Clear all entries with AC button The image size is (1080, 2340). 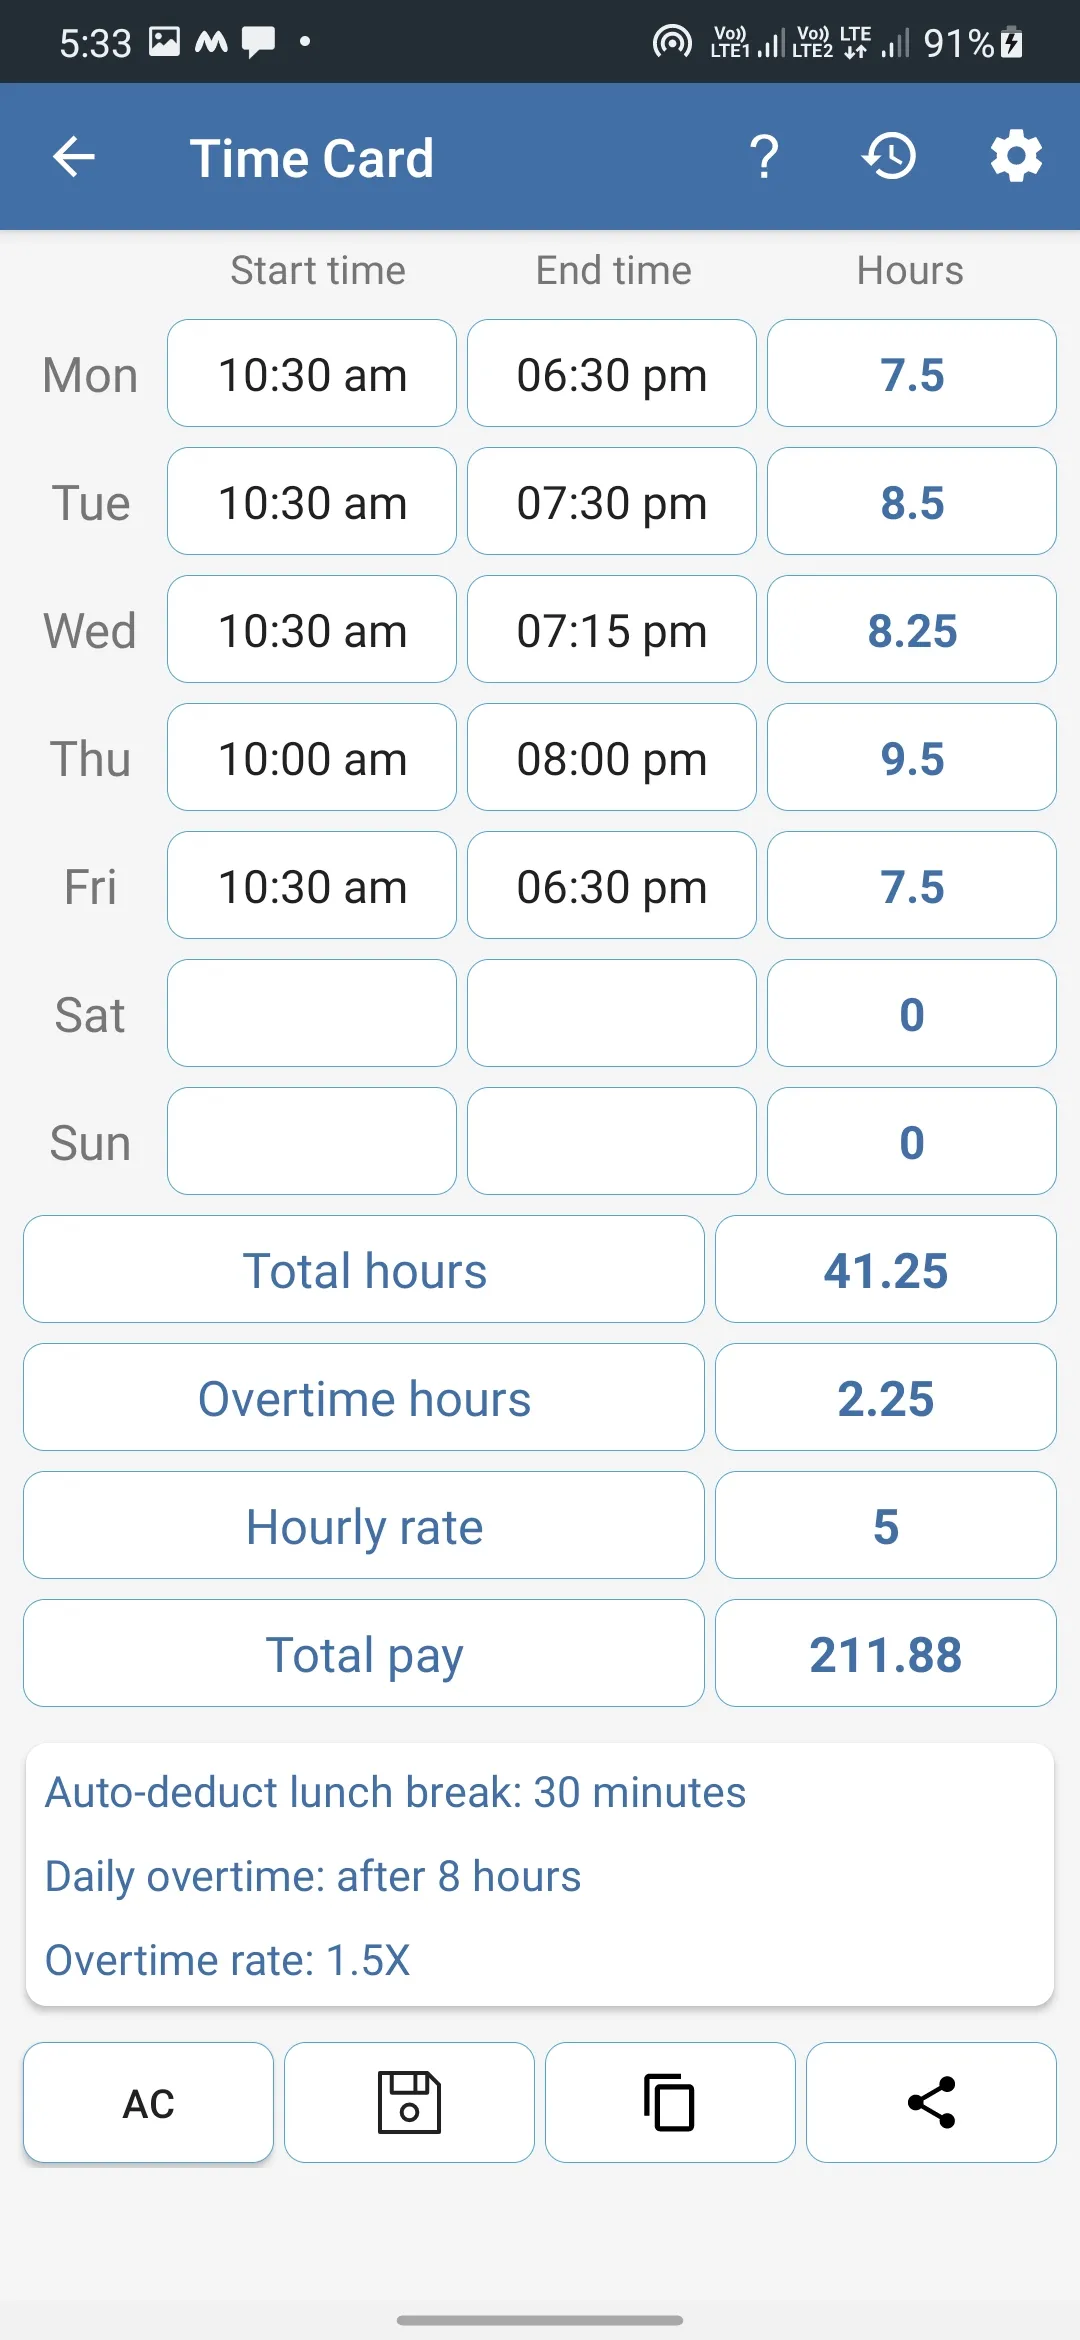click(x=148, y=2102)
